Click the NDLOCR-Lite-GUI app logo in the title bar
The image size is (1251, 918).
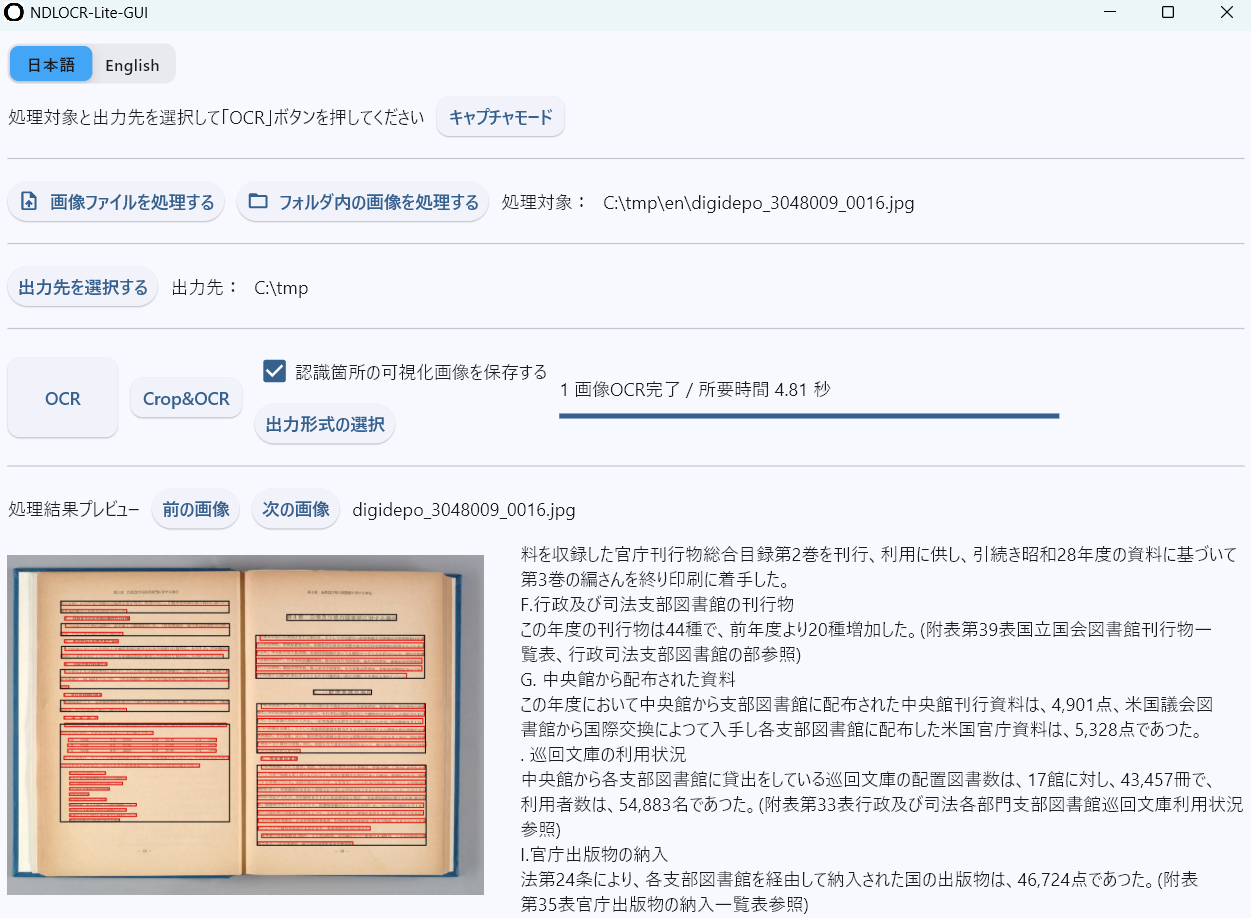pos(13,12)
